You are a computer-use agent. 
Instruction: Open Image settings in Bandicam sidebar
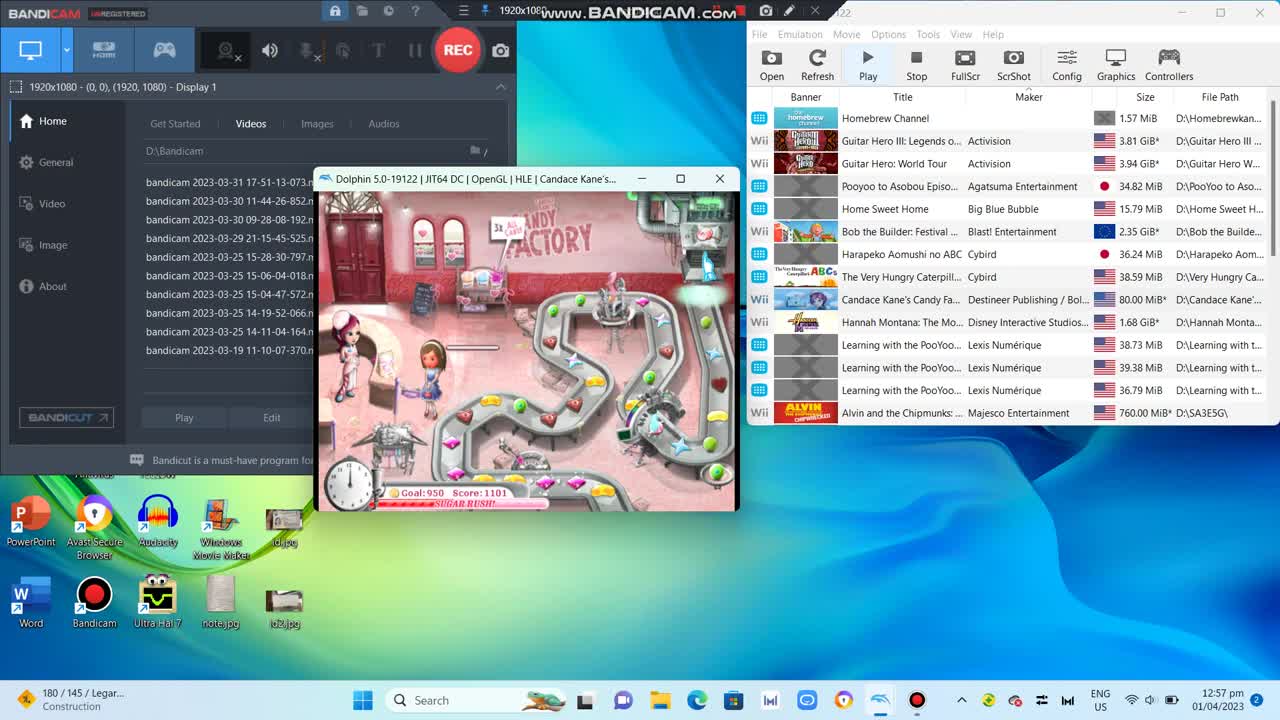pos(44,245)
